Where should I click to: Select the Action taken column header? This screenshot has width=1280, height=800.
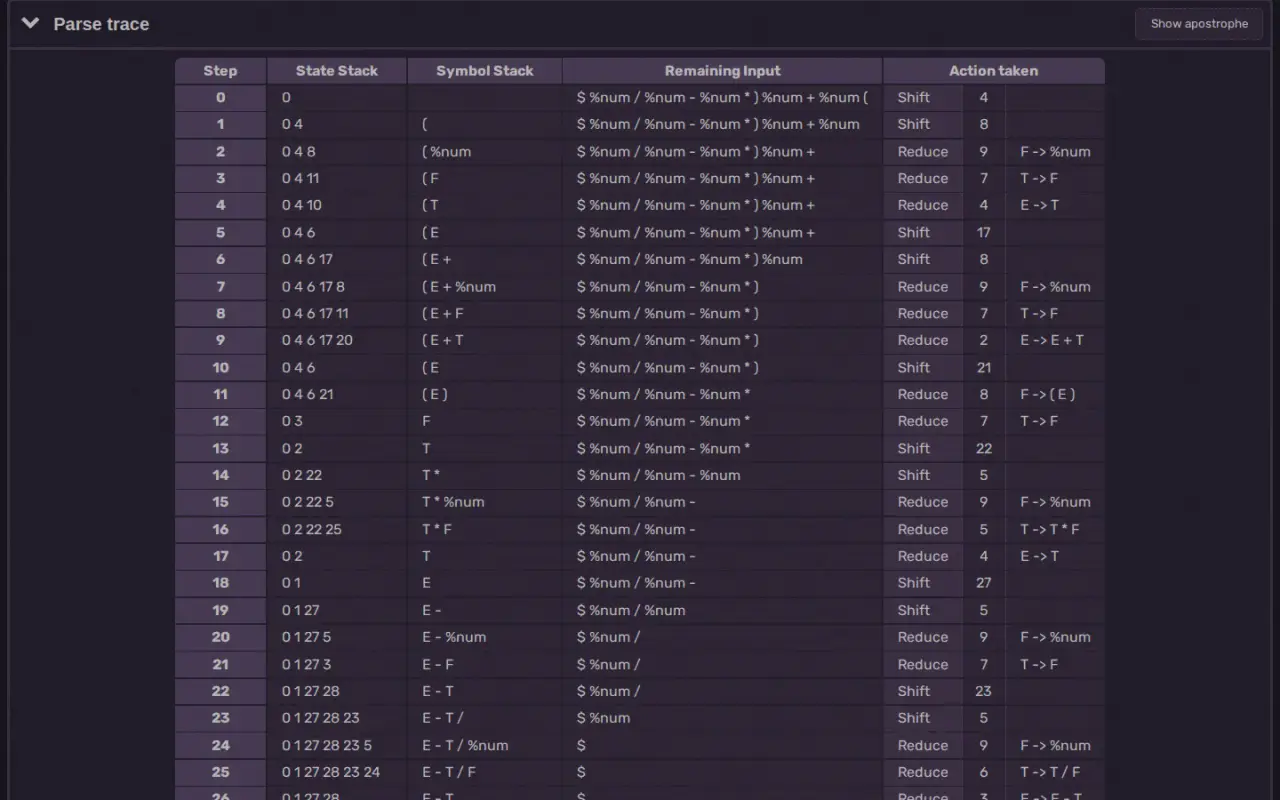click(x=993, y=71)
